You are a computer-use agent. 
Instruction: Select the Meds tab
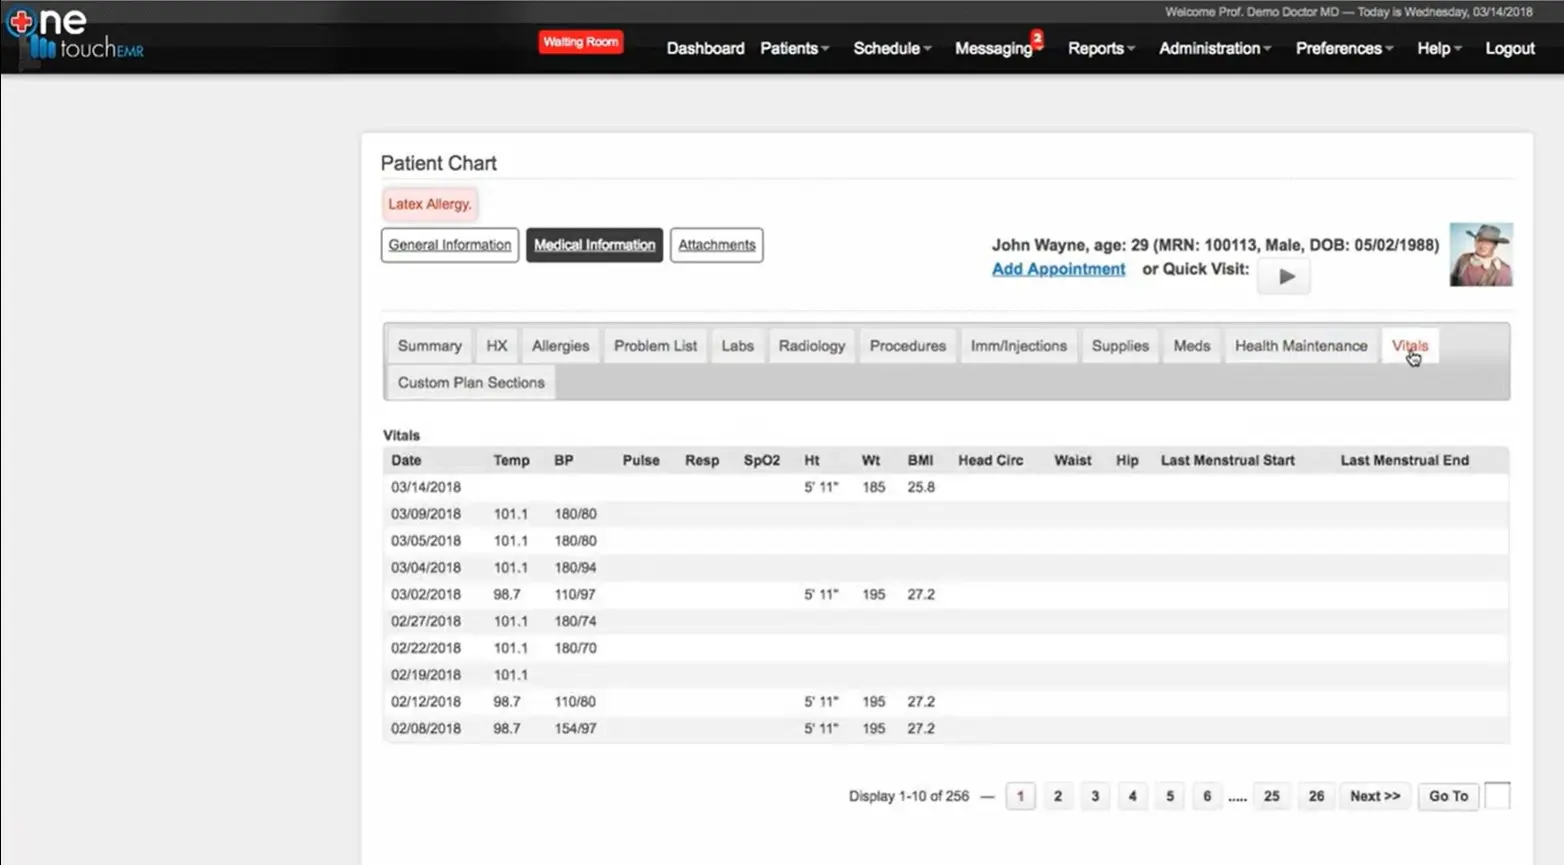pyautogui.click(x=1191, y=345)
